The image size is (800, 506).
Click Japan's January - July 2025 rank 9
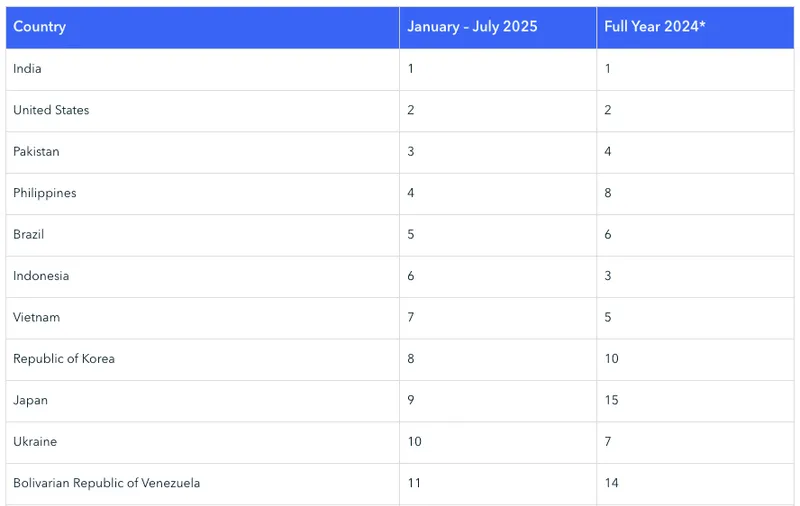point(411,400)
